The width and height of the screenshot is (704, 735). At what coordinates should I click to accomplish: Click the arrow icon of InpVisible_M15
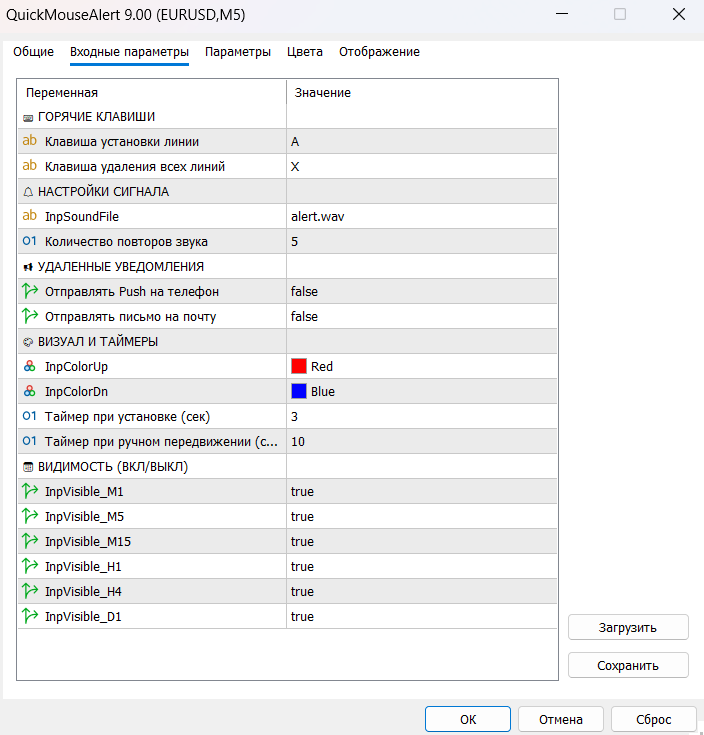coord(30,540)
